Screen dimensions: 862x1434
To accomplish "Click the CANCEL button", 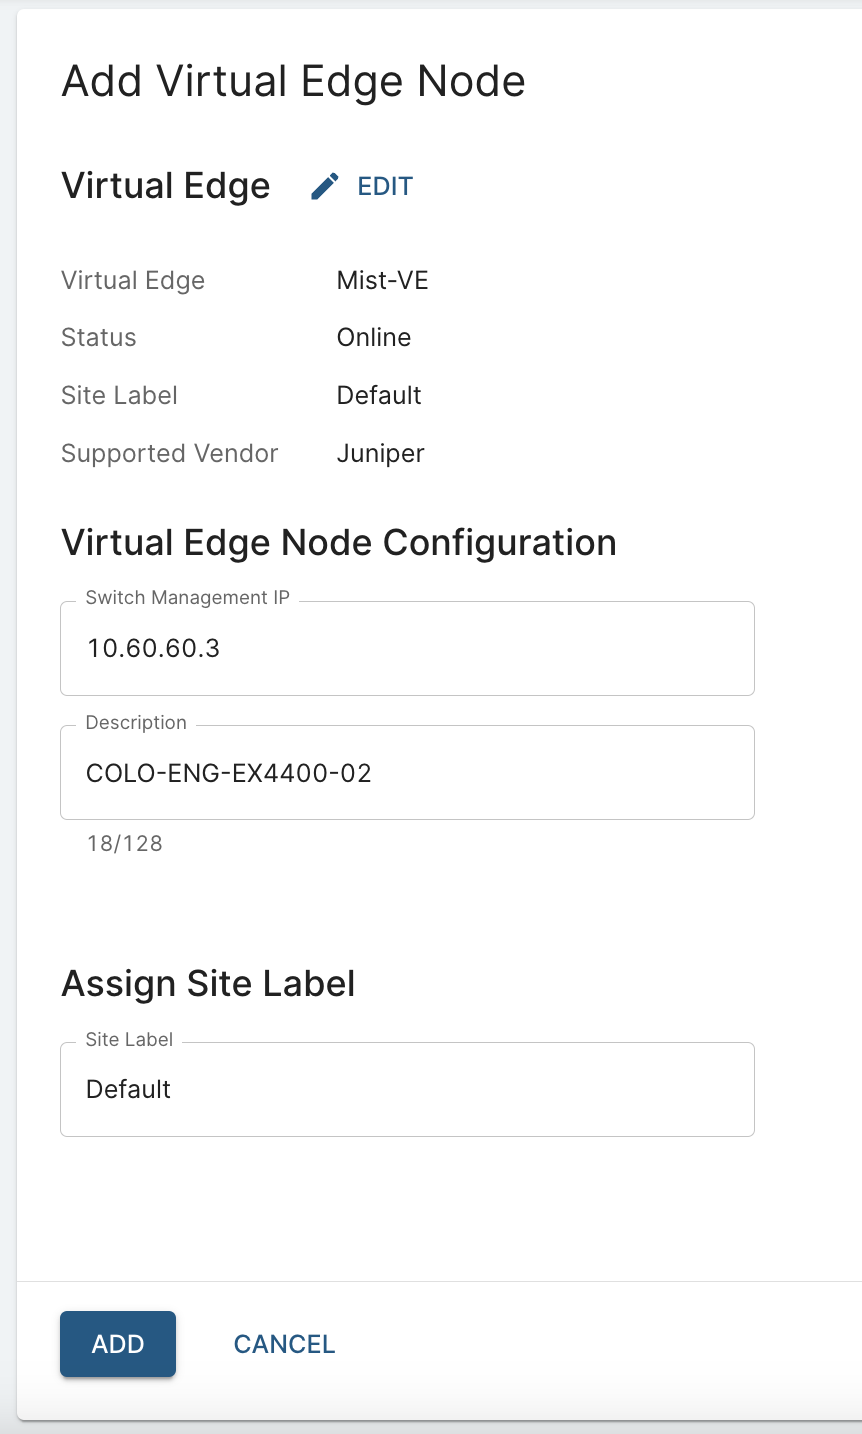I will (x=284, y=1344).
